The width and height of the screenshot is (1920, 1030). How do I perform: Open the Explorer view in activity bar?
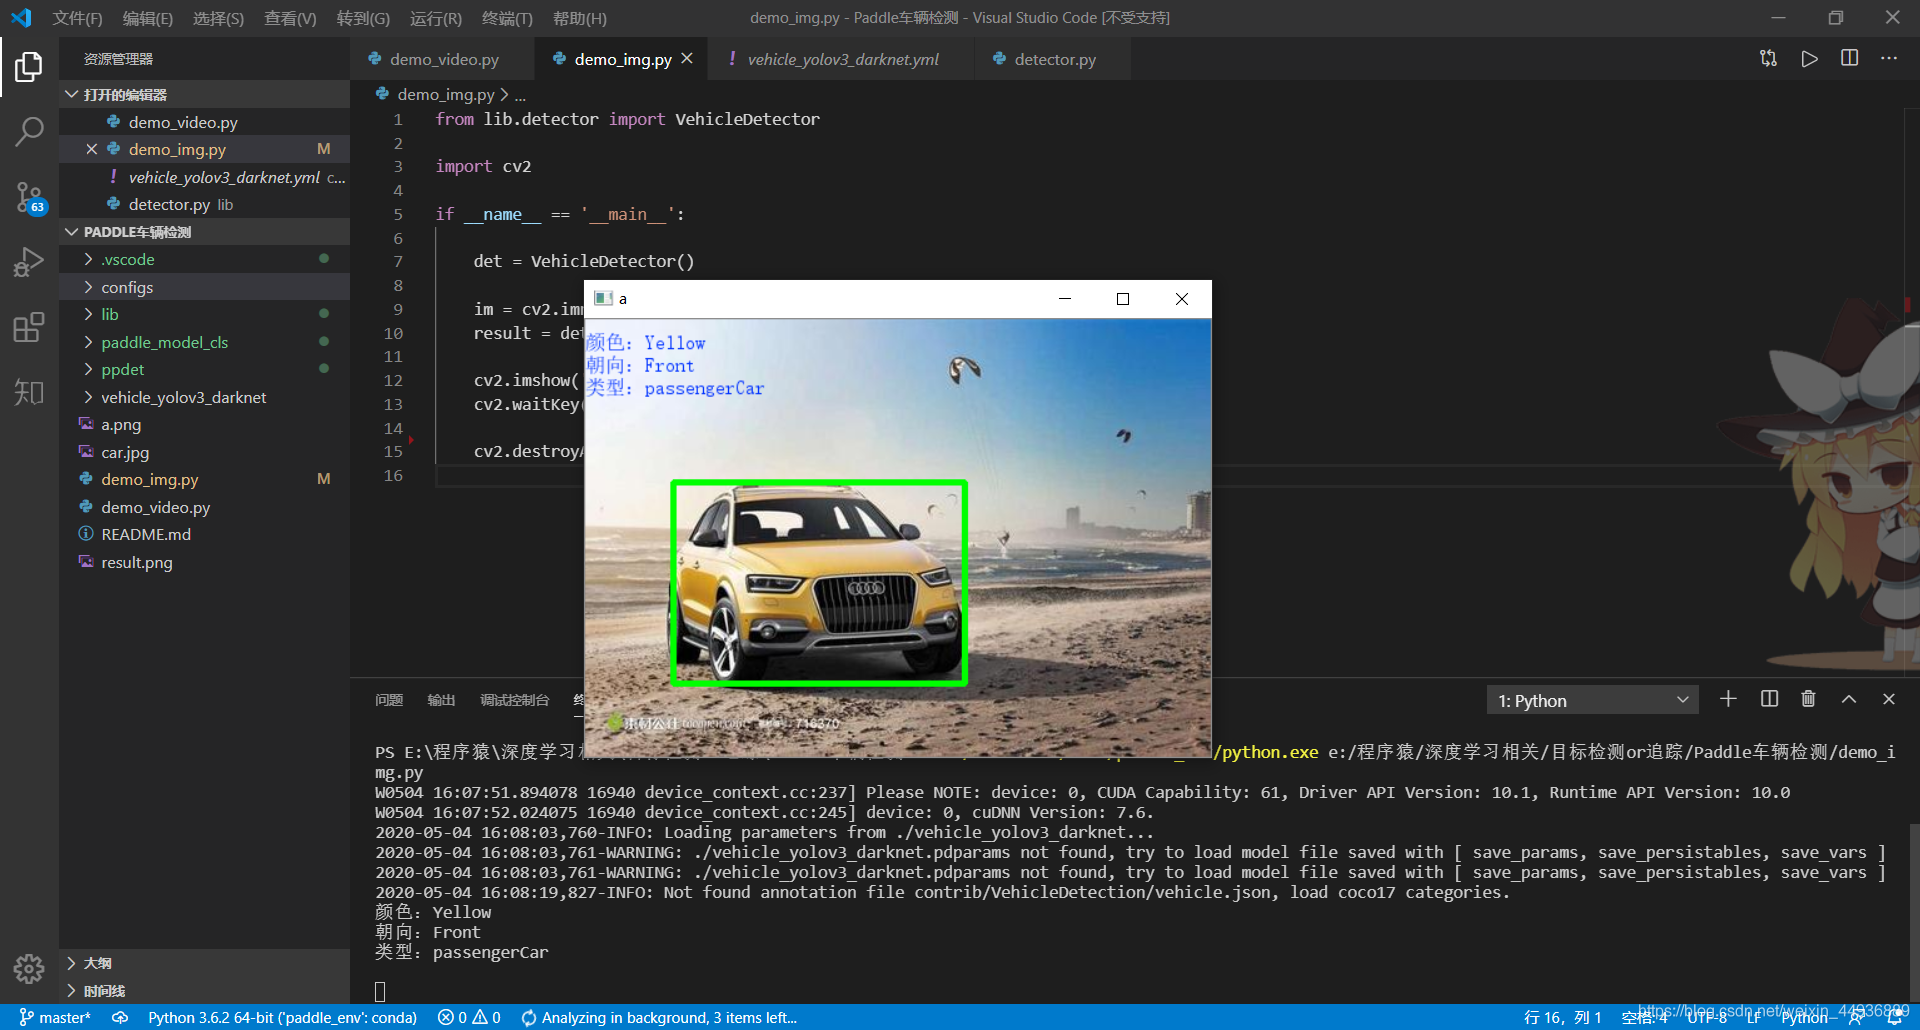[x=29, y=67]
